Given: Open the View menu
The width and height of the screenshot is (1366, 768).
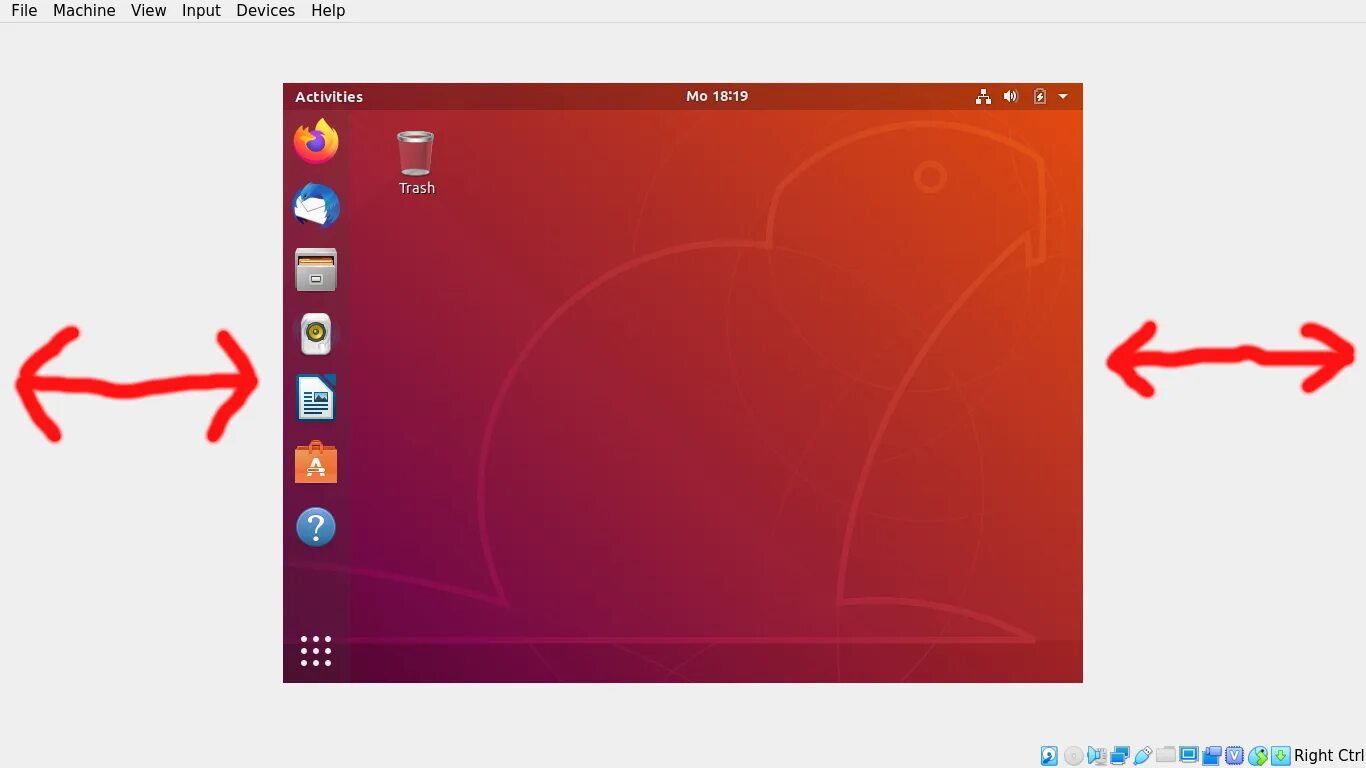Looking at the screenshot, I should pyautogui.click(x=148, y=11).
